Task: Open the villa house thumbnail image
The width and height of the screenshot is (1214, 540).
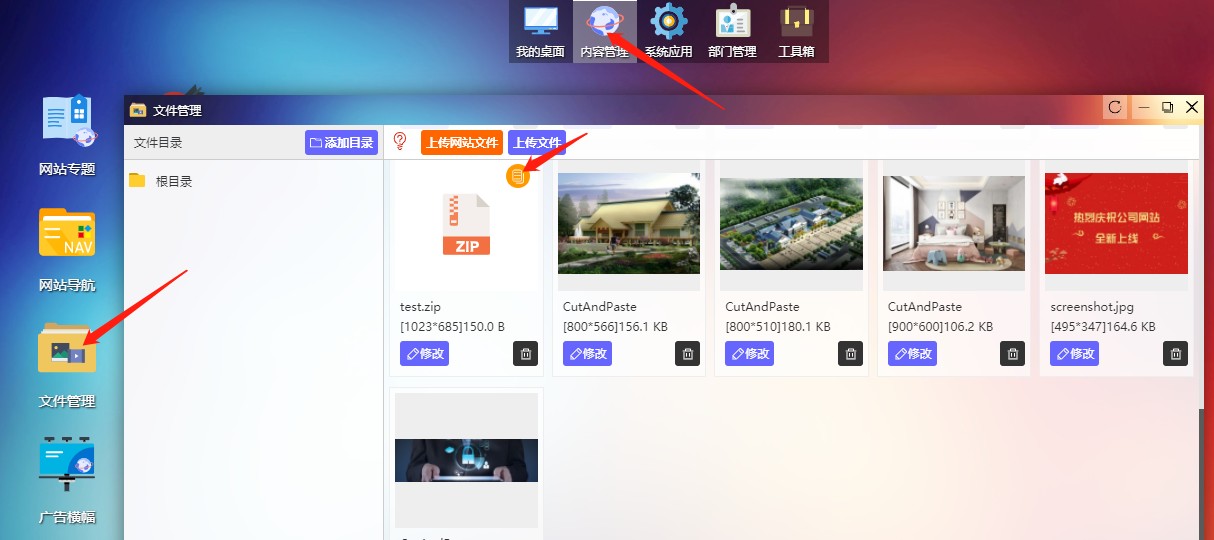Action: [x=629, y=221]
